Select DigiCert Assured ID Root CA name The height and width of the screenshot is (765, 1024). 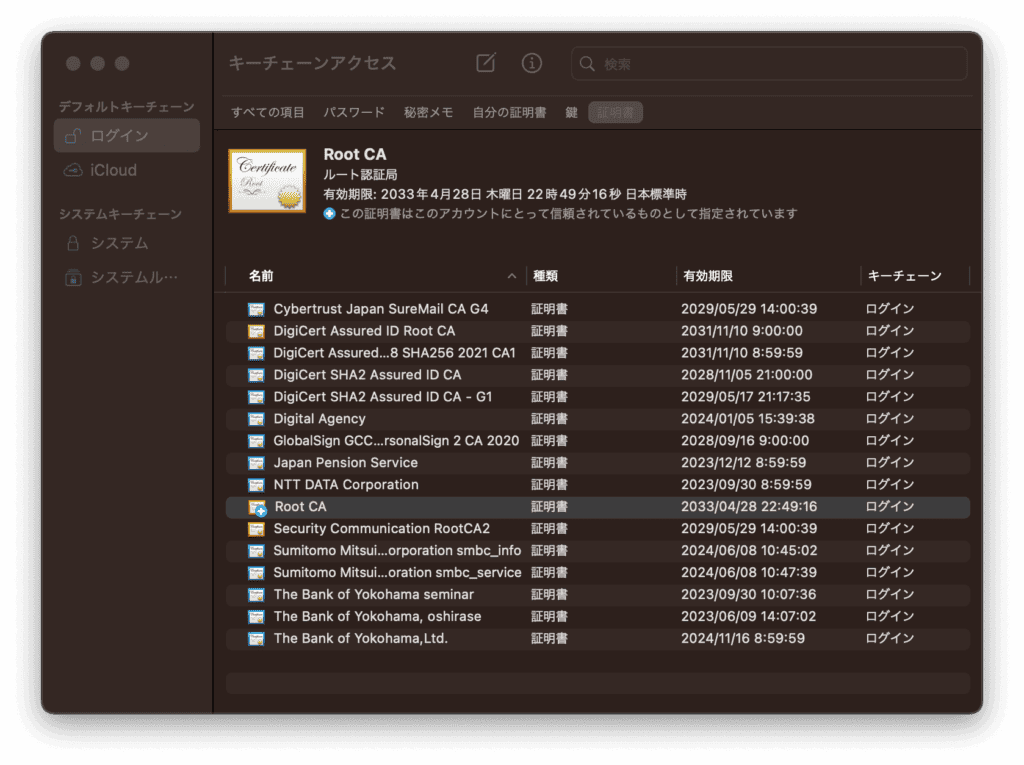(x=364, y=331)
